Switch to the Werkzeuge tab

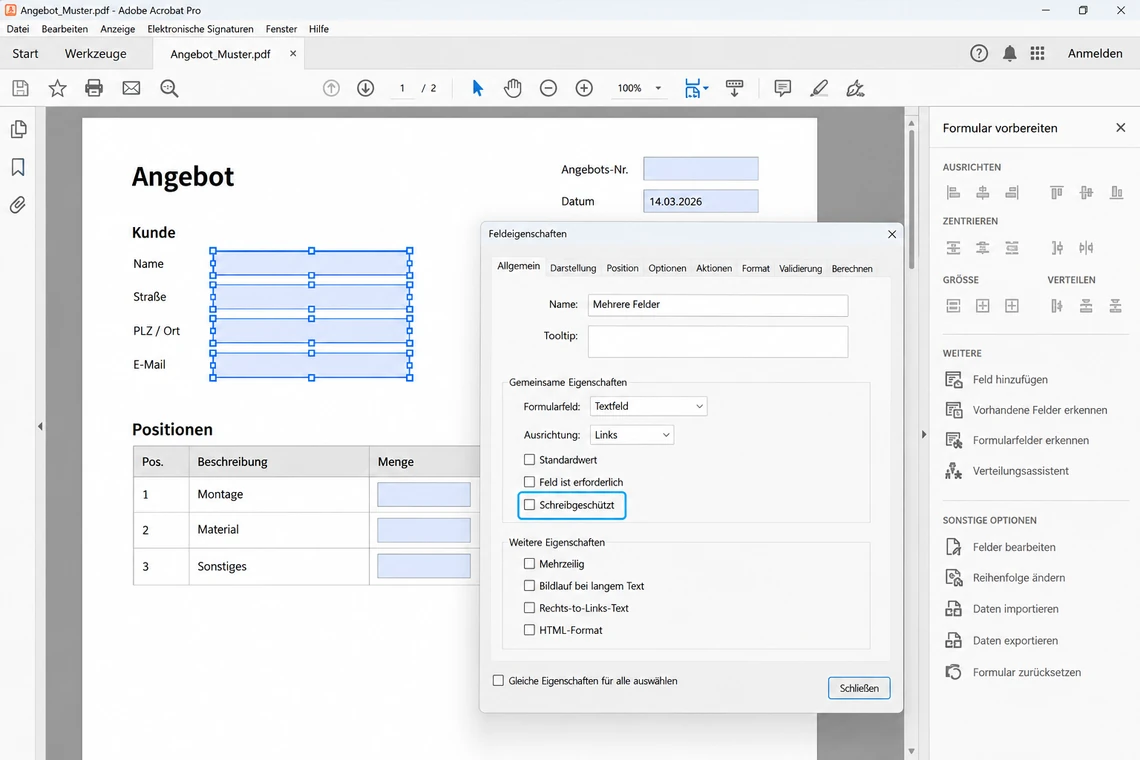click(x=95, y=54)
